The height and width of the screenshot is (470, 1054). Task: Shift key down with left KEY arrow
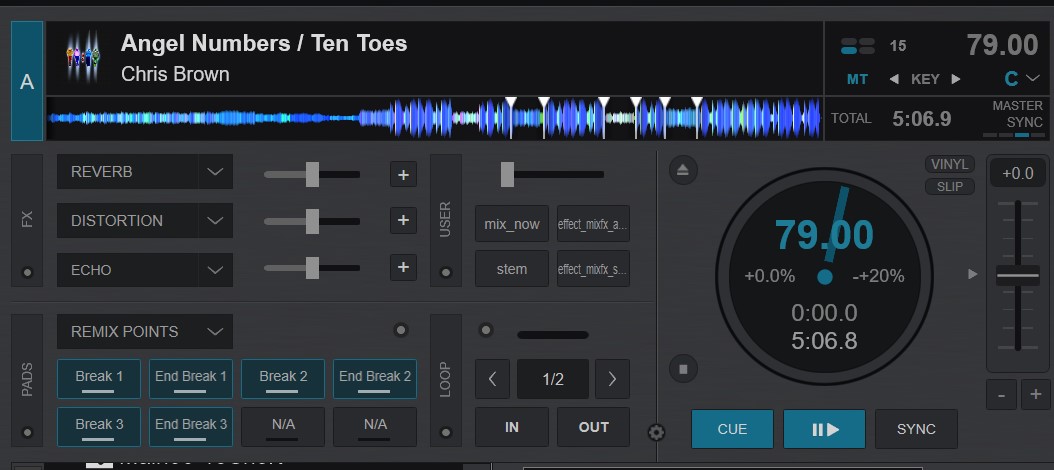click(x=894, y=79)
